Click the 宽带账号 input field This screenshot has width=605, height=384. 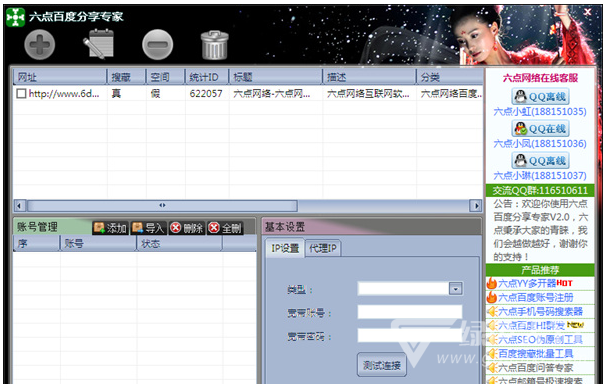(410, 312)
